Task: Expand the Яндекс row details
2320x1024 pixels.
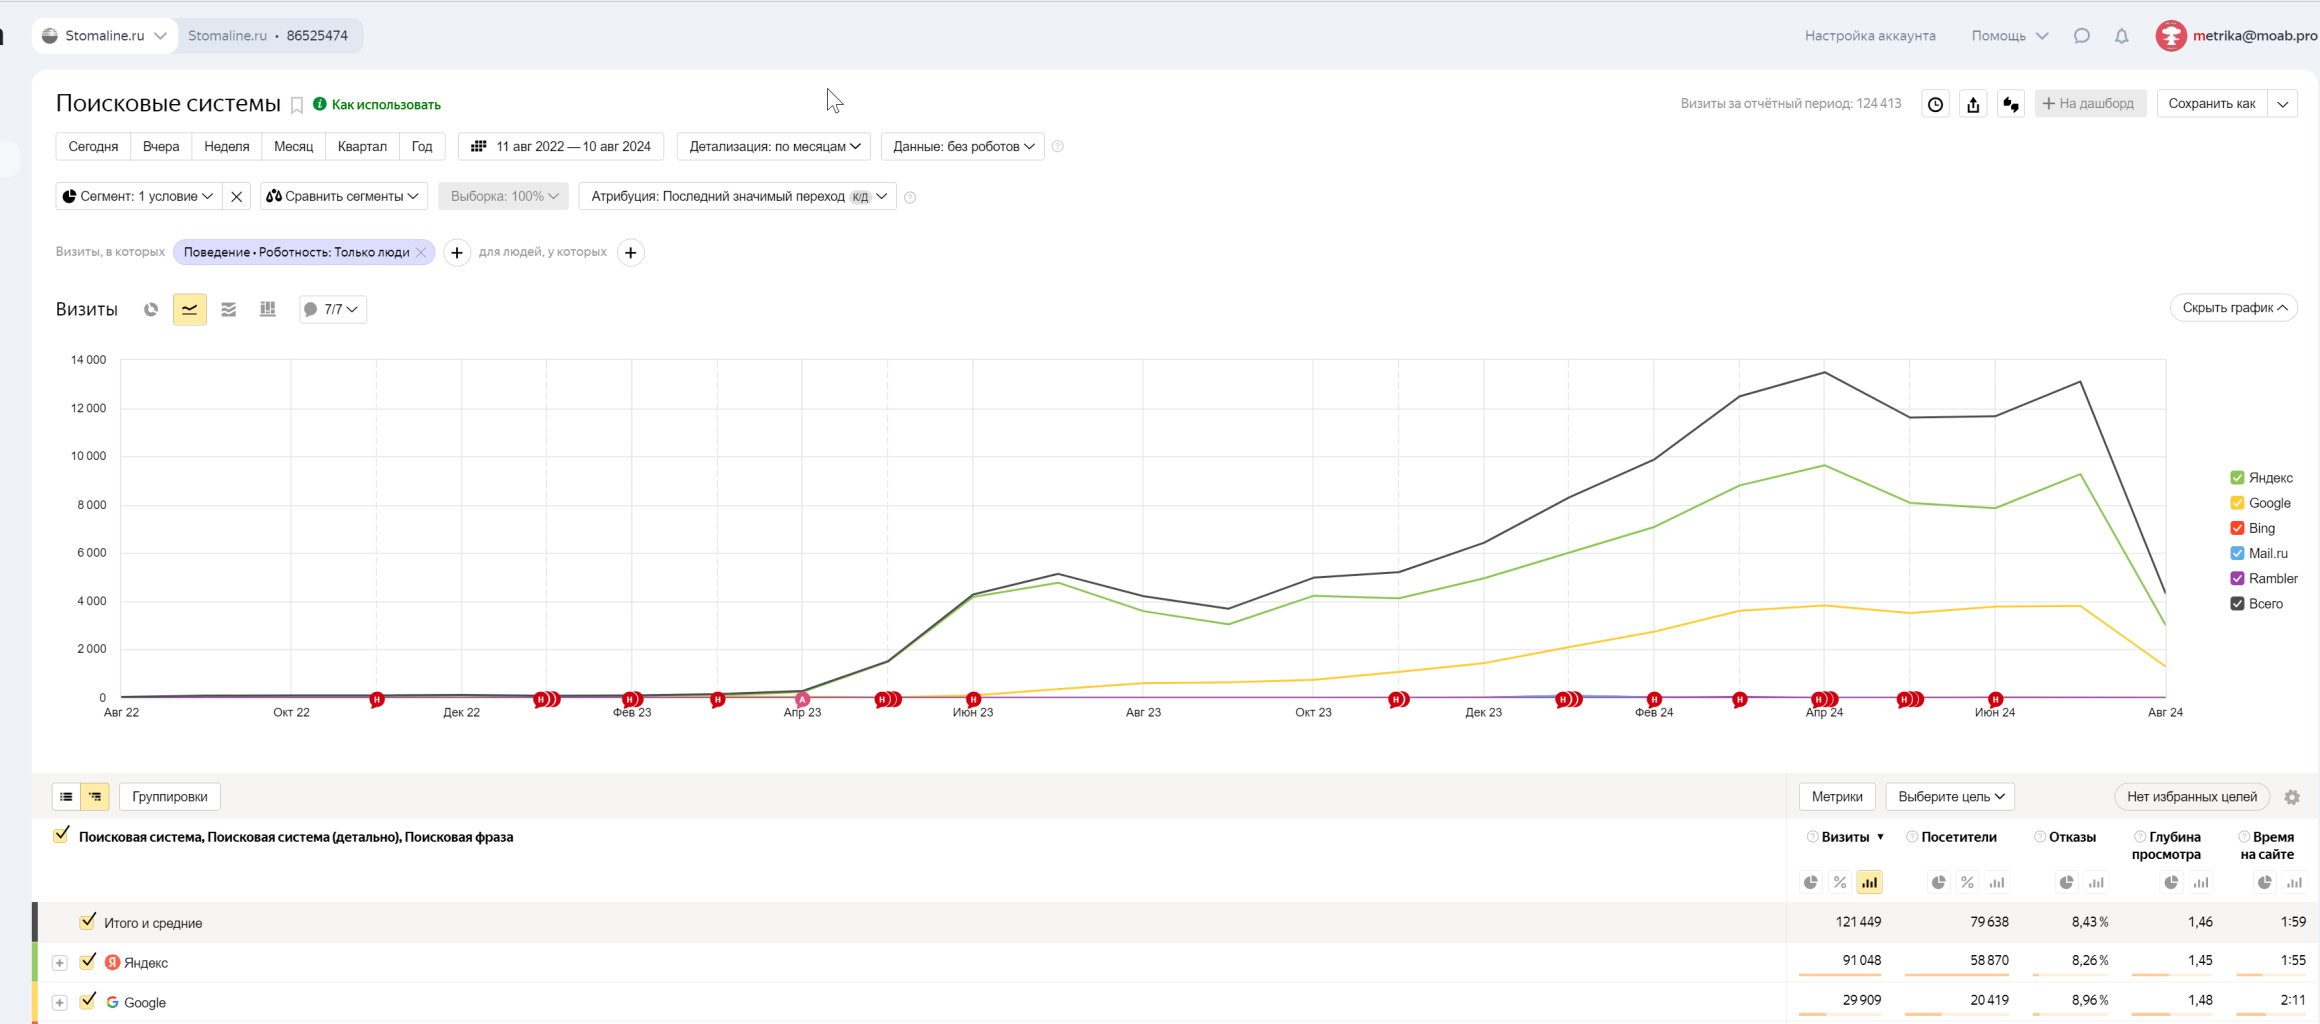Action: (60, 963)
